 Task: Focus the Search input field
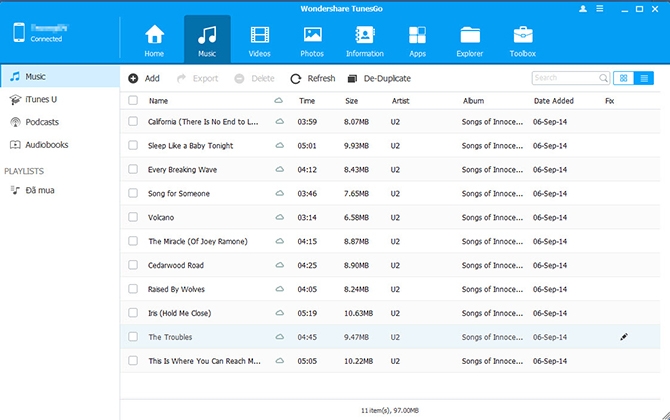click(570, 78)
